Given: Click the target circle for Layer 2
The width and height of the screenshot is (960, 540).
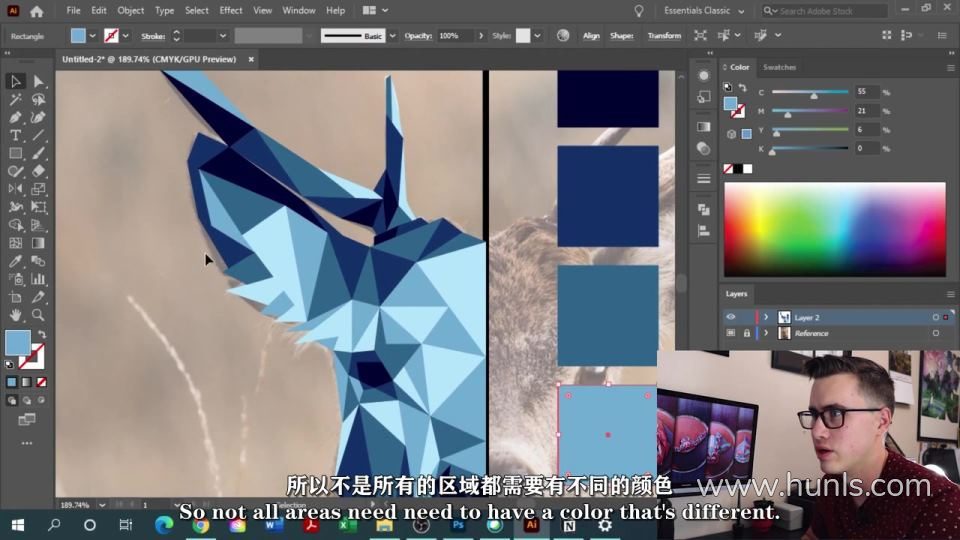Looking at the screenshot, I should pos(936,317).
